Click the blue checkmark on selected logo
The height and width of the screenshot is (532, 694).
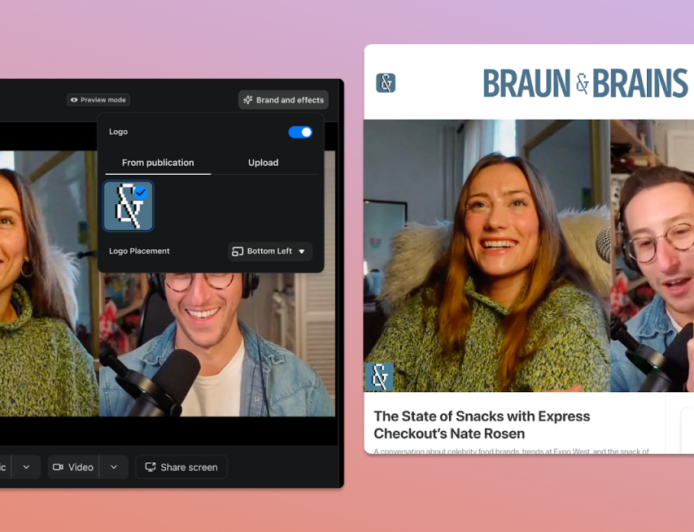point(141,193)
